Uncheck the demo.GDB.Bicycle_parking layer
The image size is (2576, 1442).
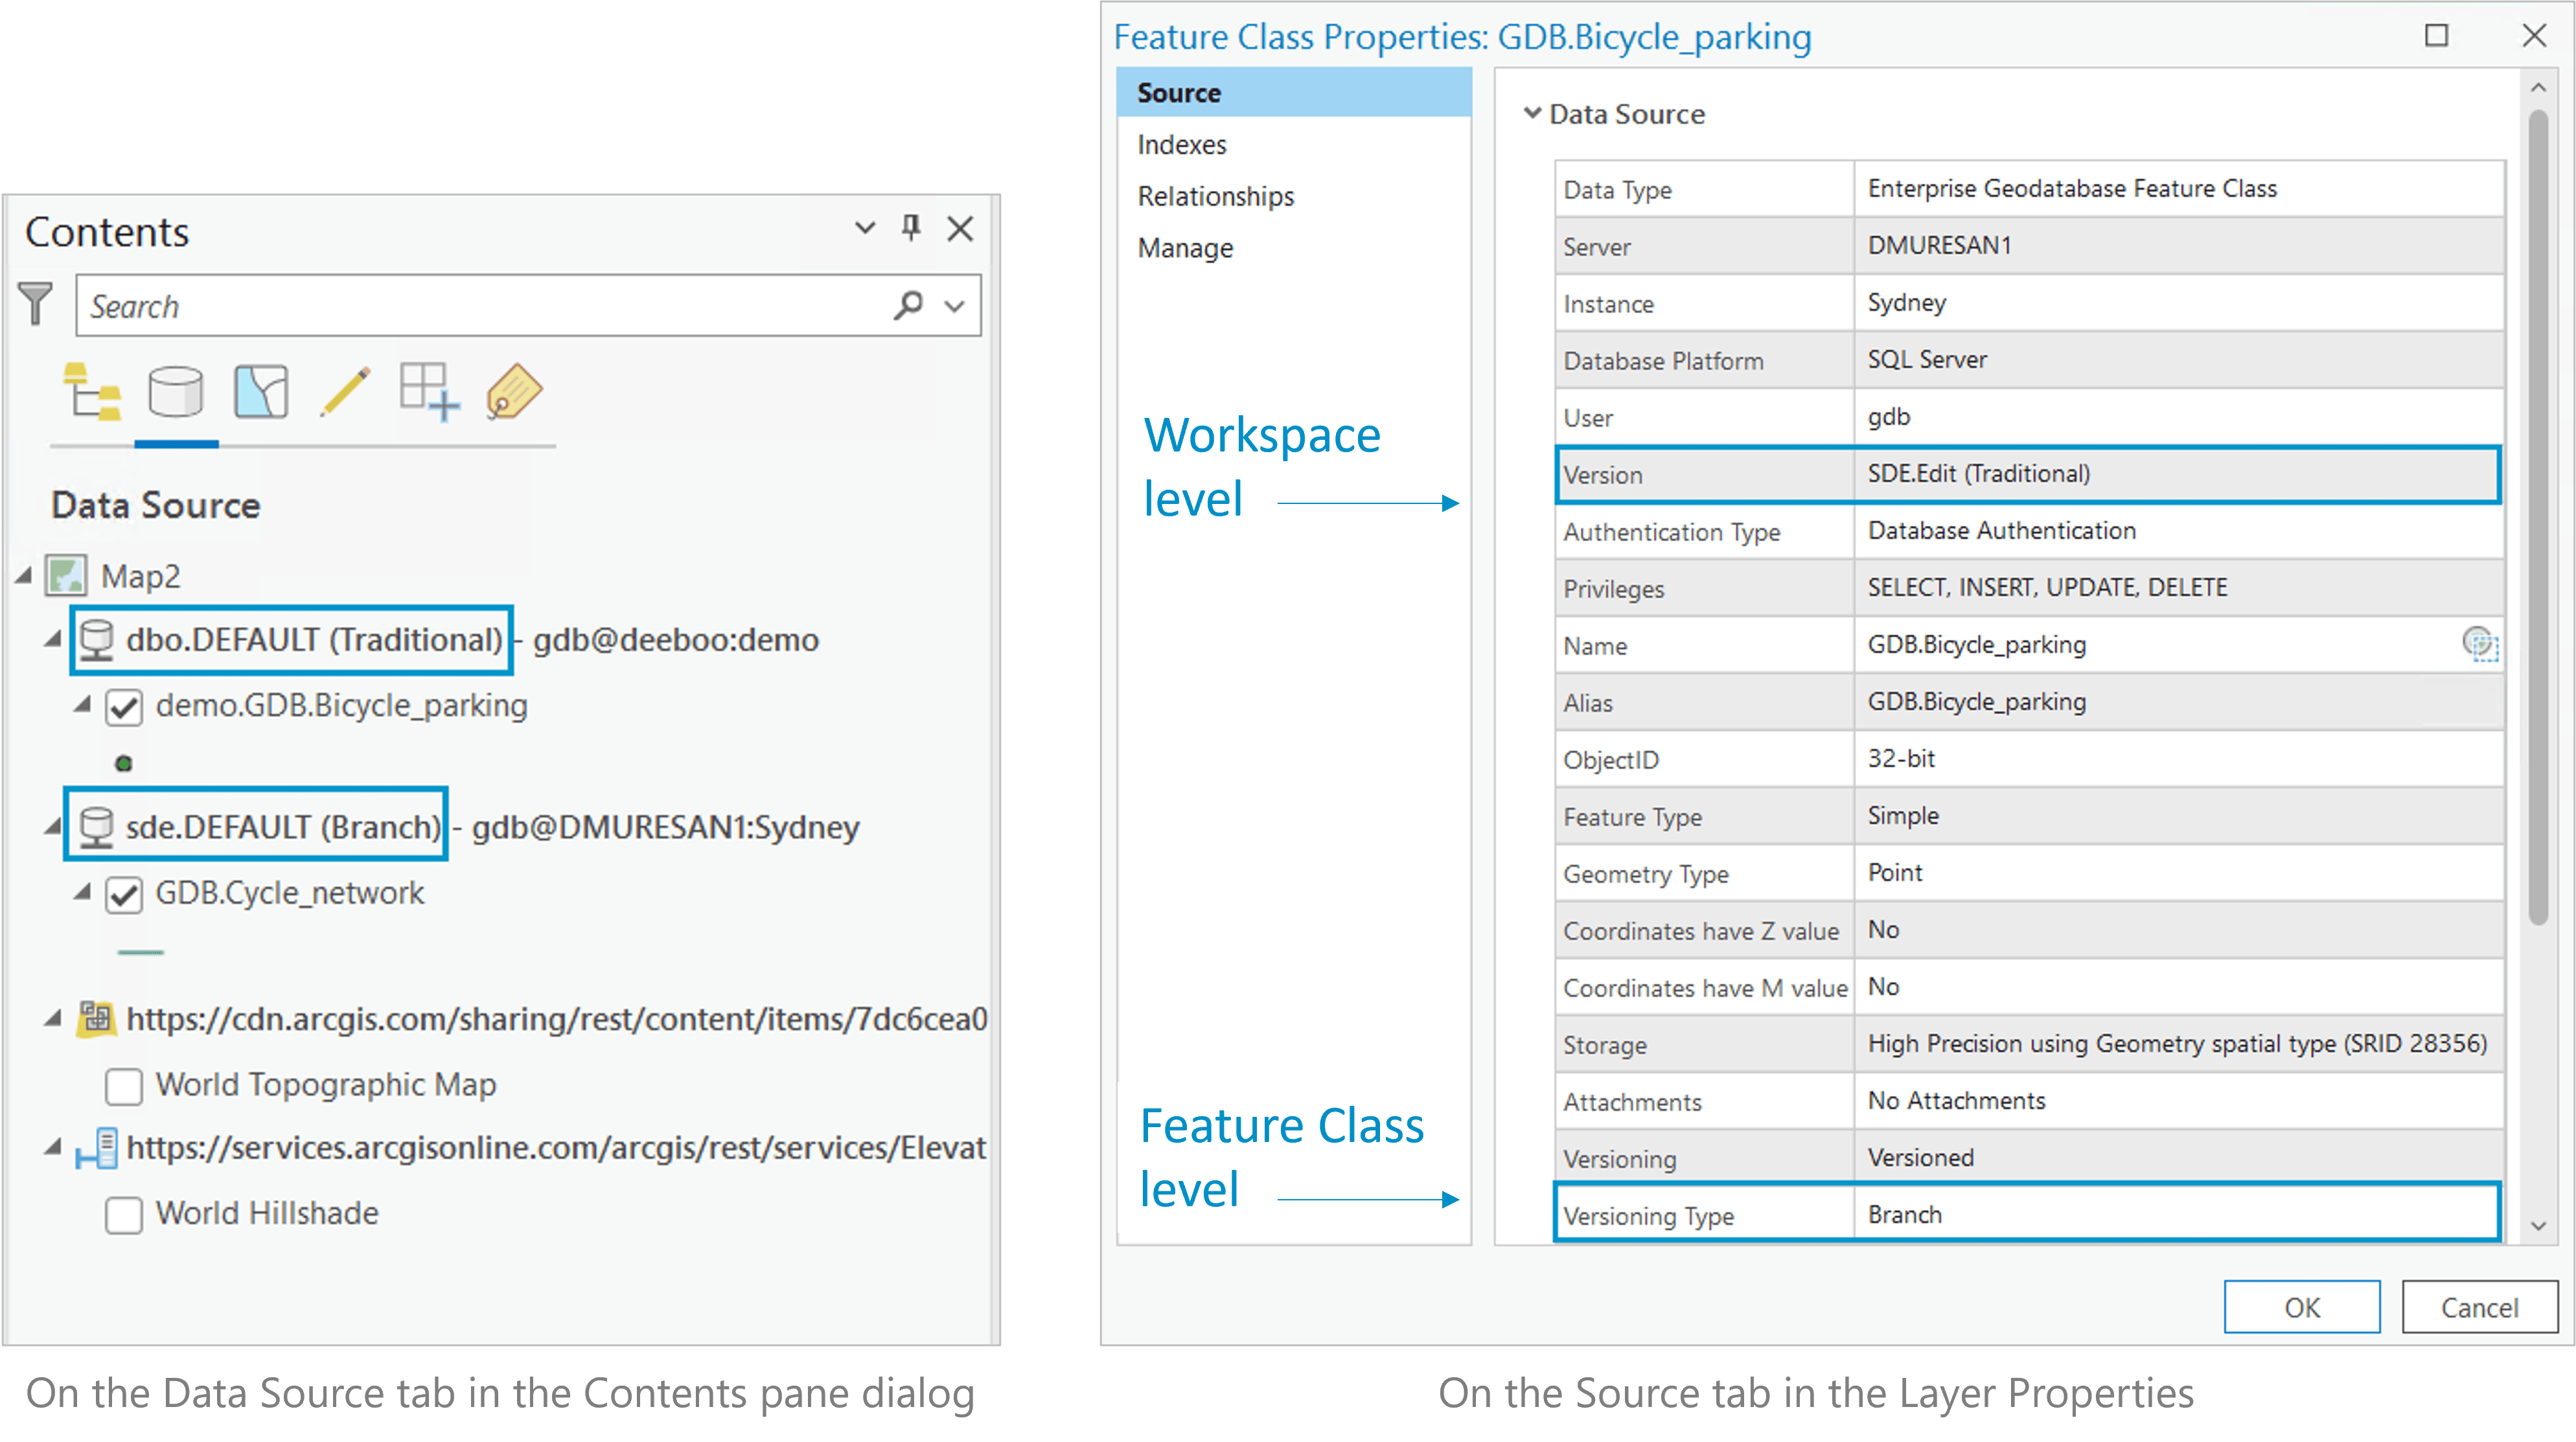pyautogui.click(x=124, y=707)
